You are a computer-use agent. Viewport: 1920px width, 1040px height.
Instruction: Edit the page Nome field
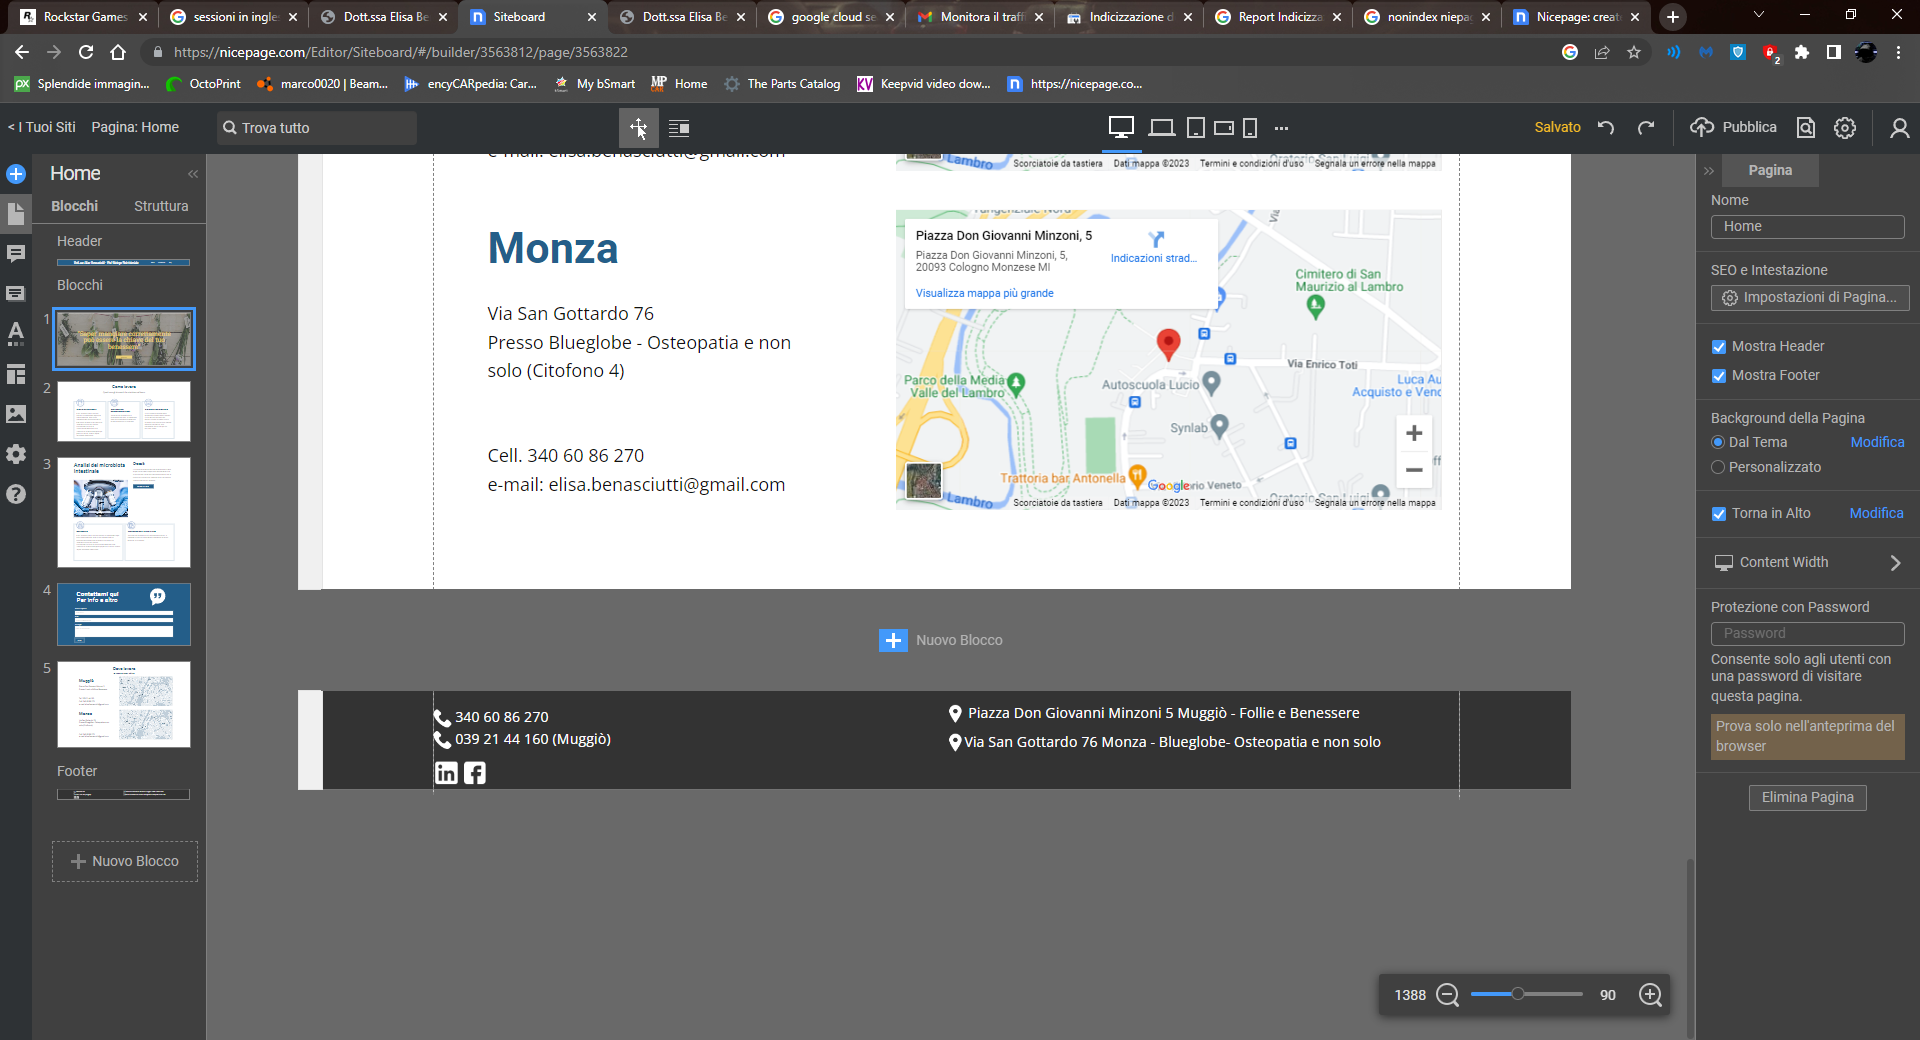click(x=1807, y=227)
